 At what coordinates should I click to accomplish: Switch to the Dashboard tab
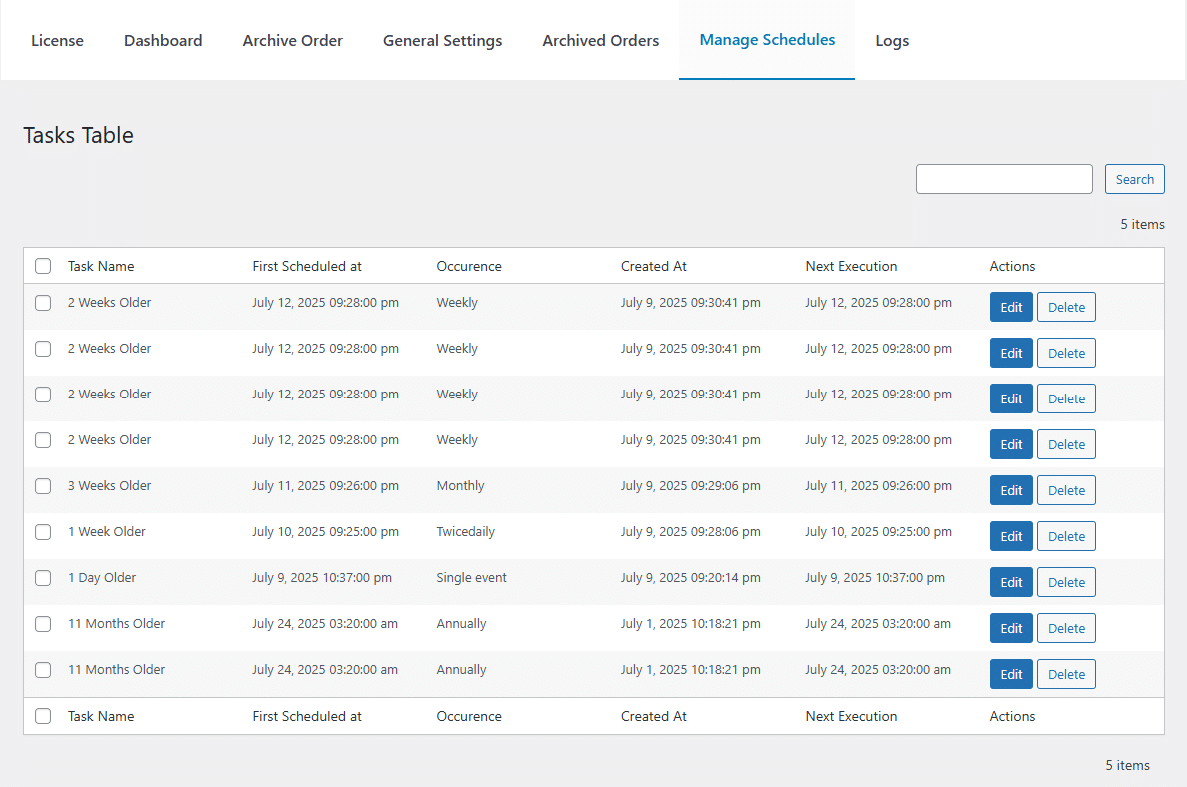[x=164, y=41]
